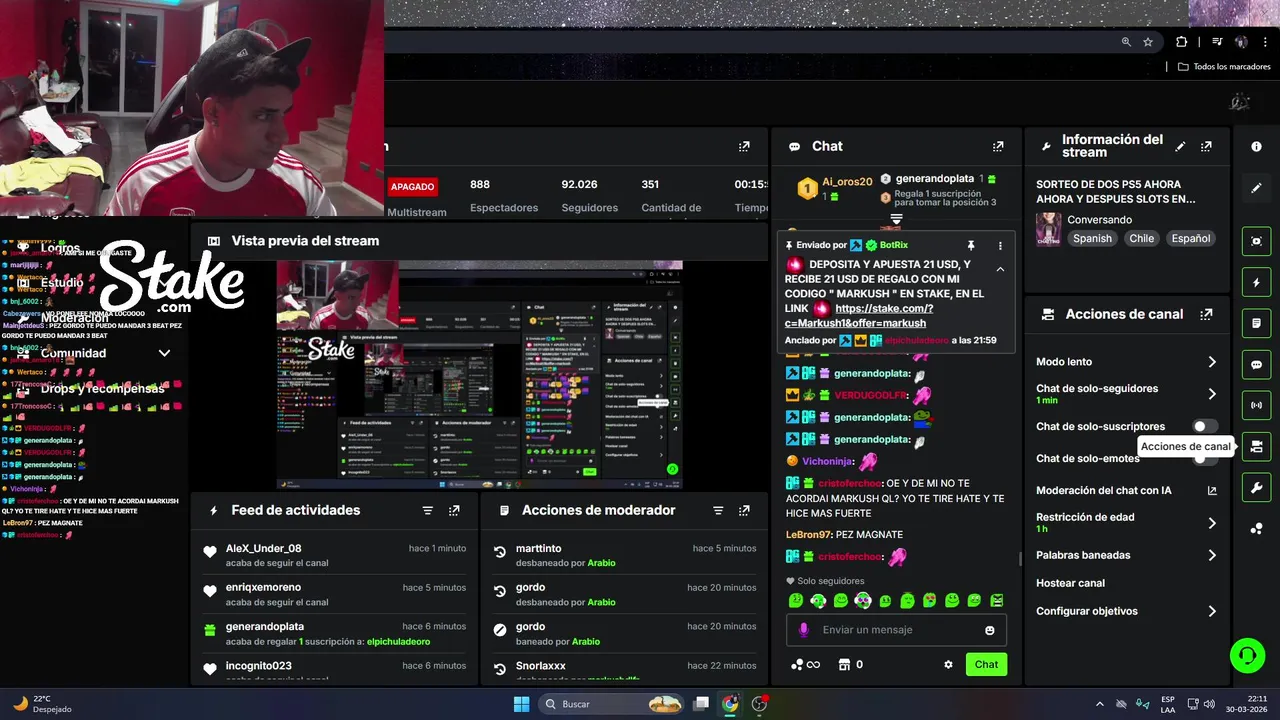Click the stream preview video thumbnail
The width and height of the screenshot is (1280, 720).
click(480, 375)
